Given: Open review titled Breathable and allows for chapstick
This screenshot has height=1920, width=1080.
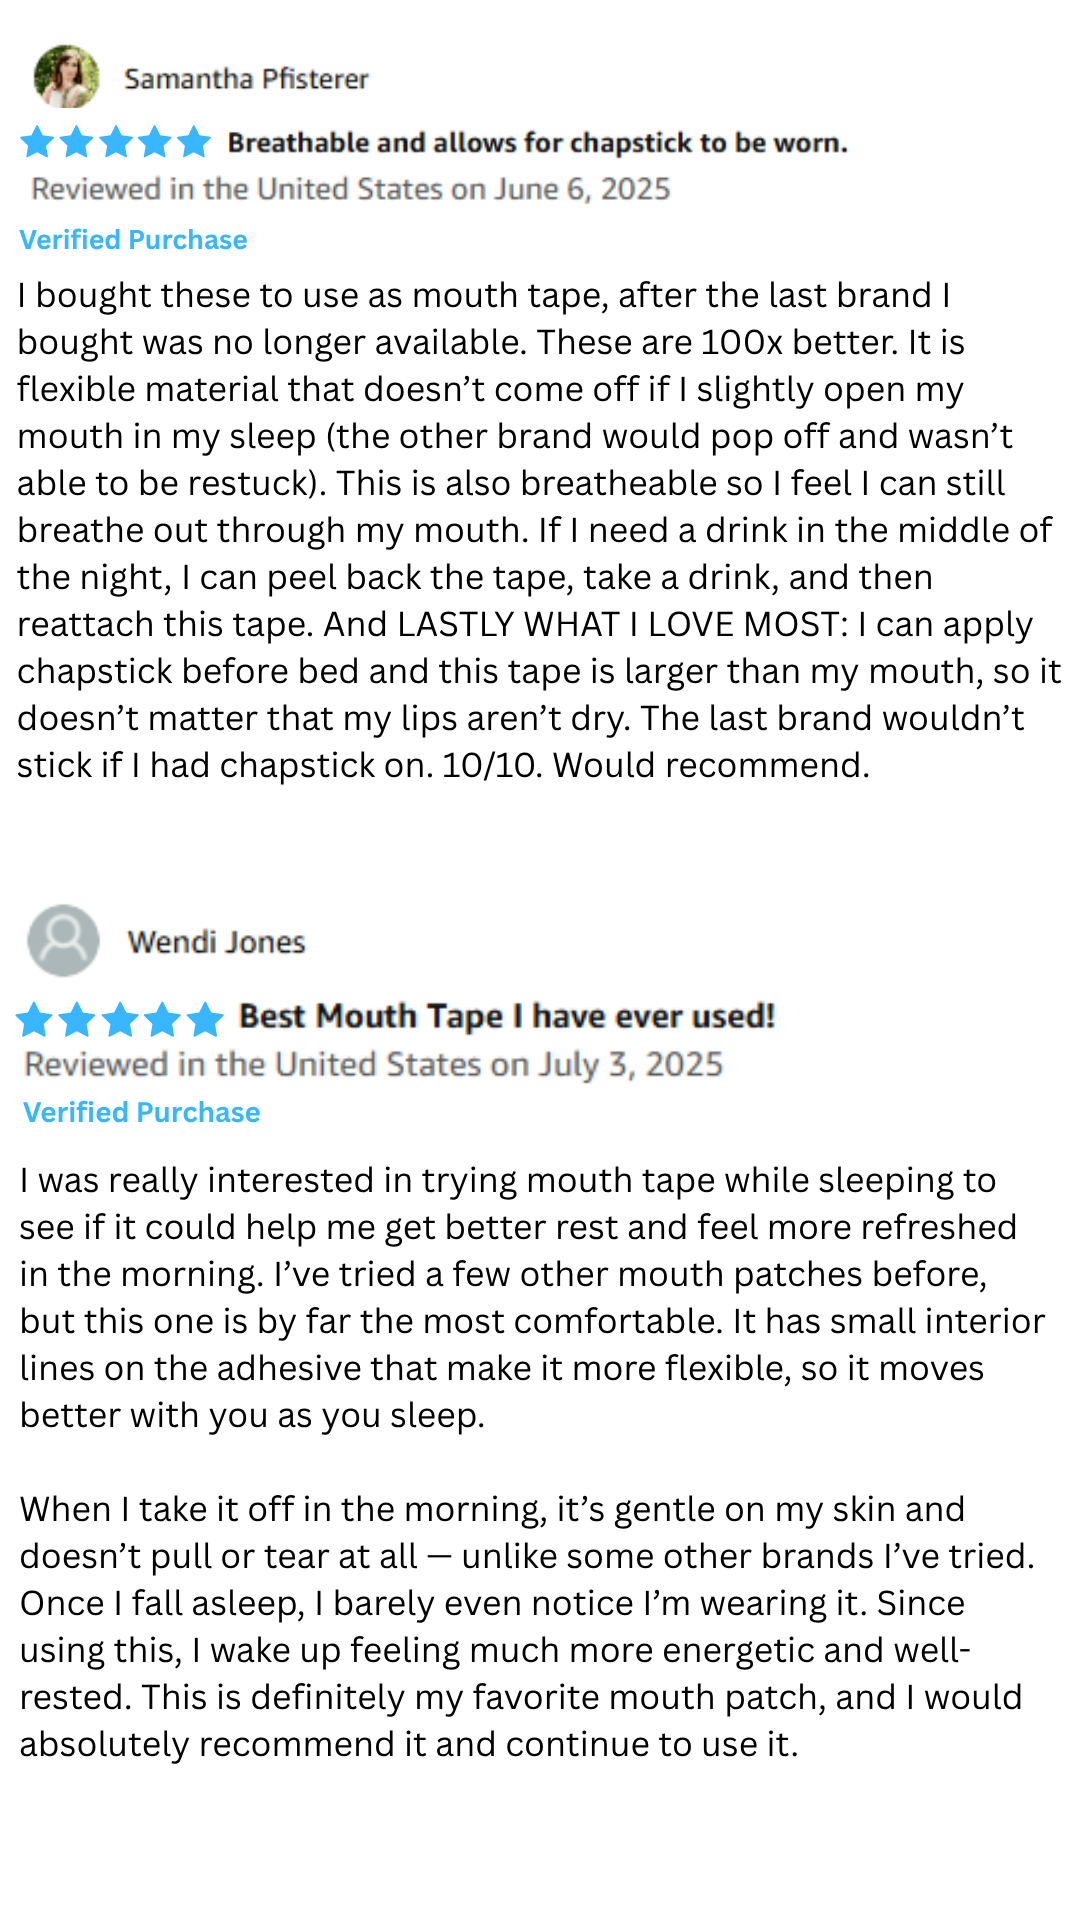Looking at the screenshot, I should (537, 143).
